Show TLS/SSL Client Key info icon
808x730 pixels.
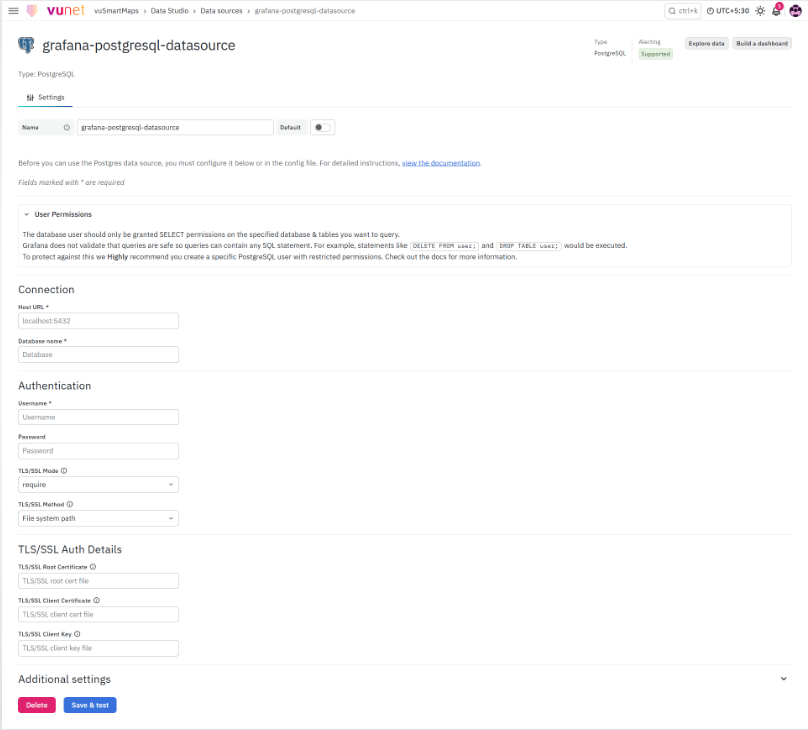pos(77,634)
